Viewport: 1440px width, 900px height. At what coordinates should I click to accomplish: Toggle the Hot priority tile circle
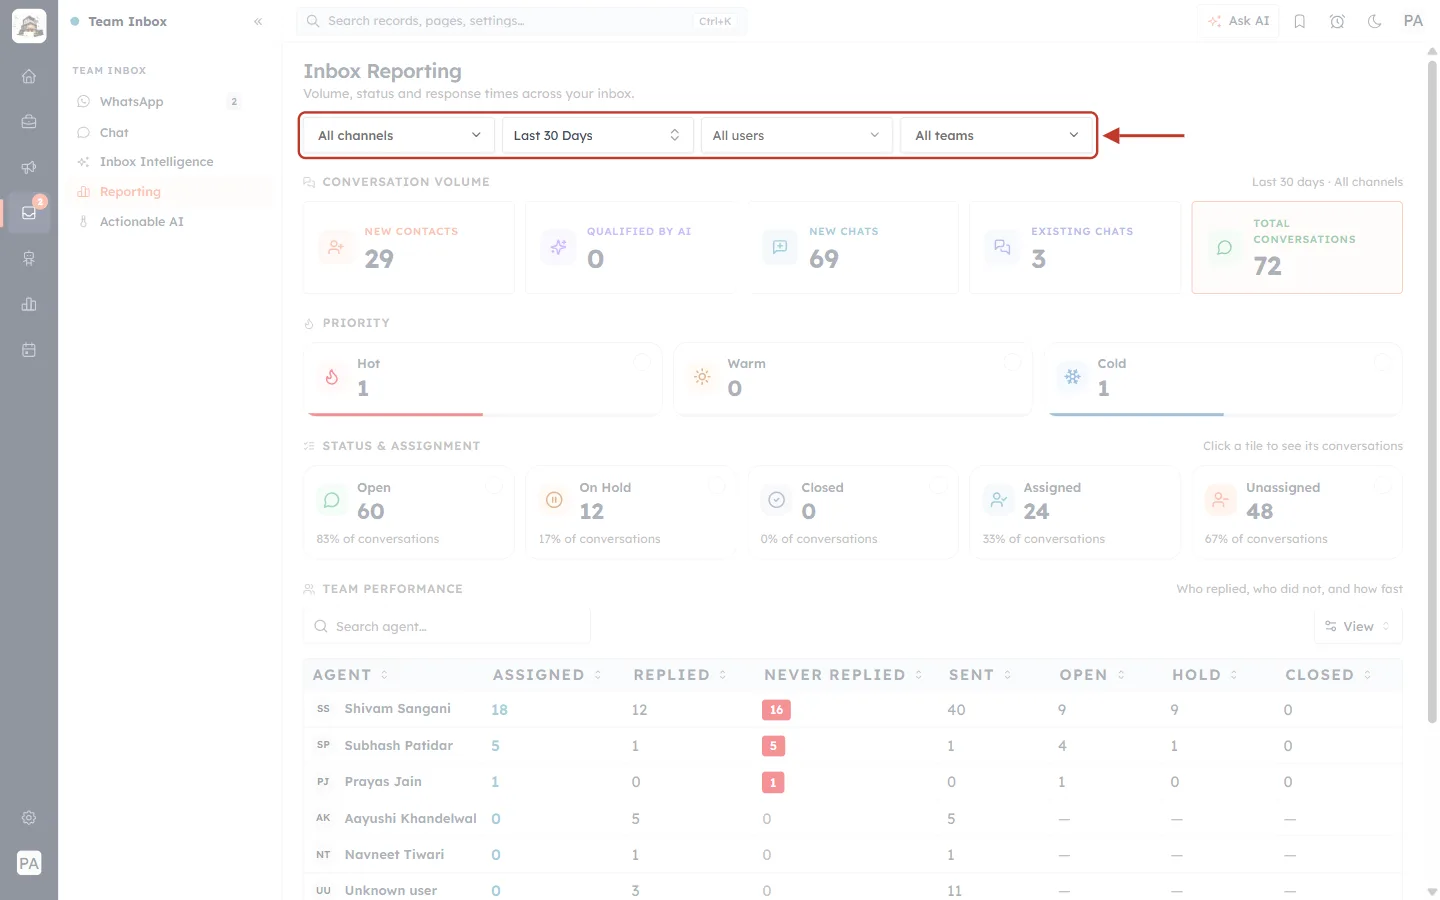642,362
